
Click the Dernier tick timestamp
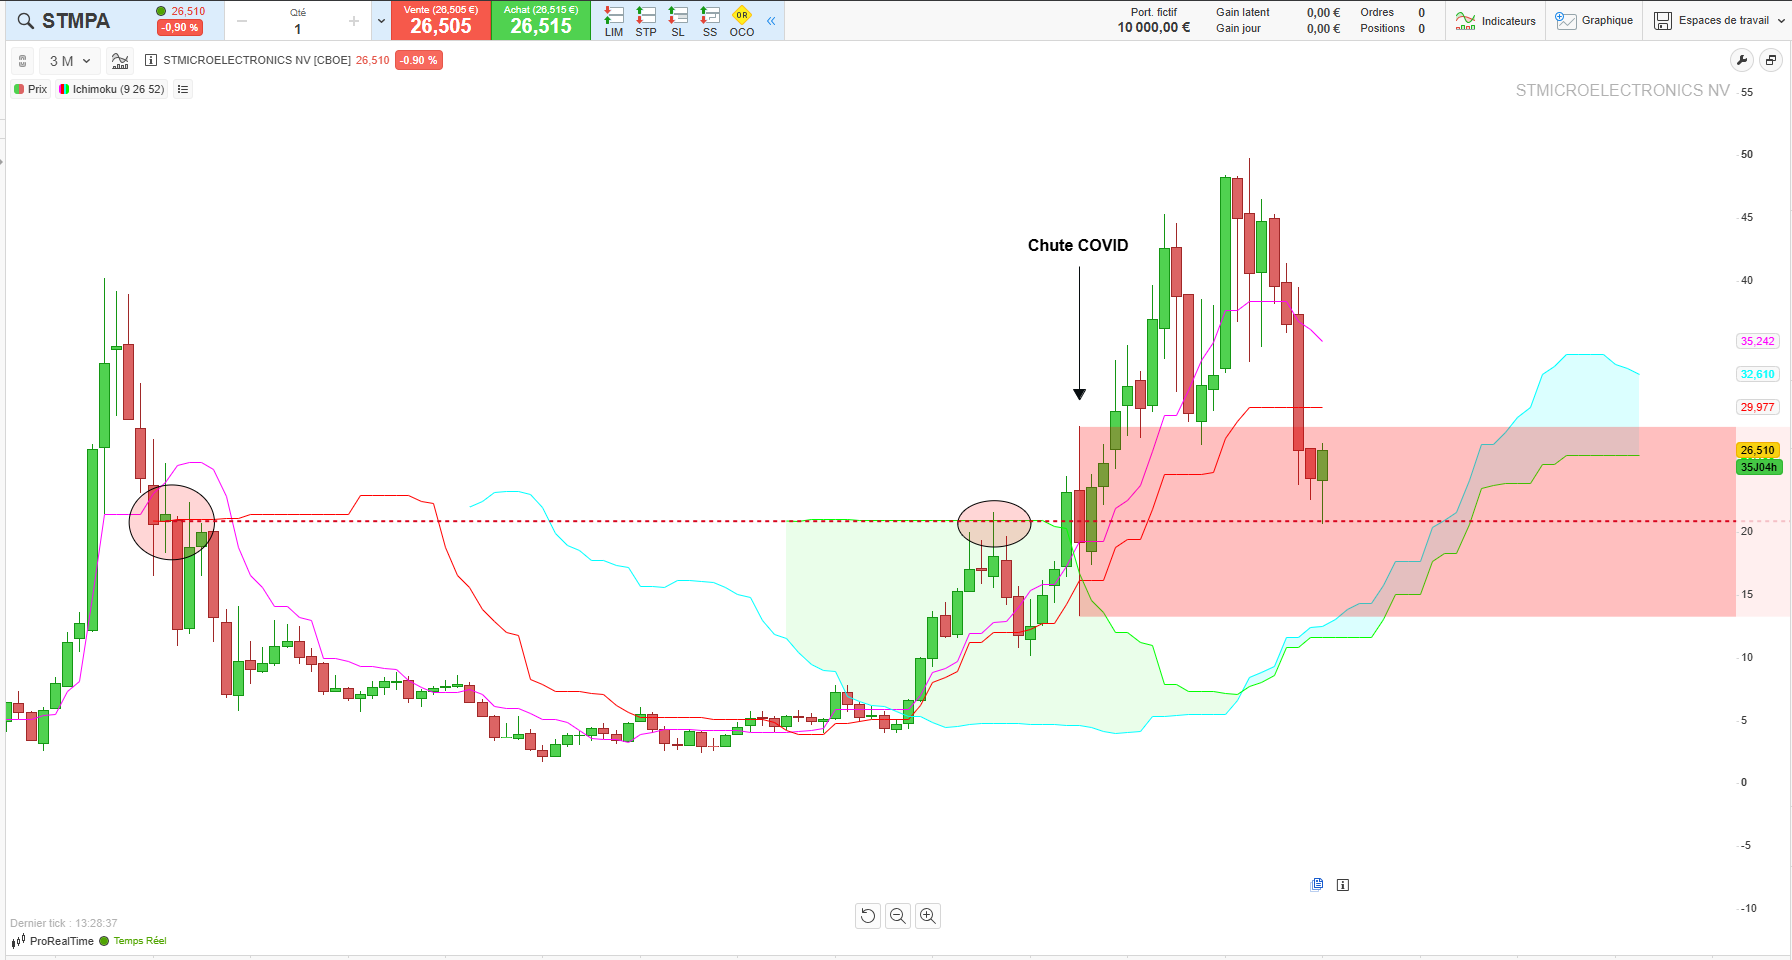click(64, 923)
